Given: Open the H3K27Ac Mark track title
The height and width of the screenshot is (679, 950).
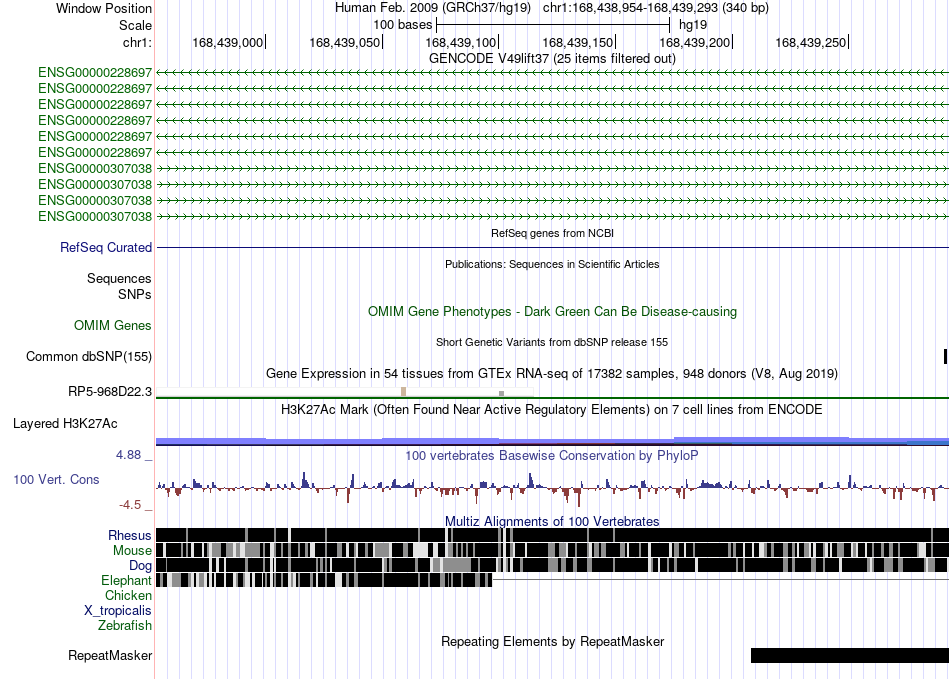Looking at the screenshot, I should coord(552,410).
